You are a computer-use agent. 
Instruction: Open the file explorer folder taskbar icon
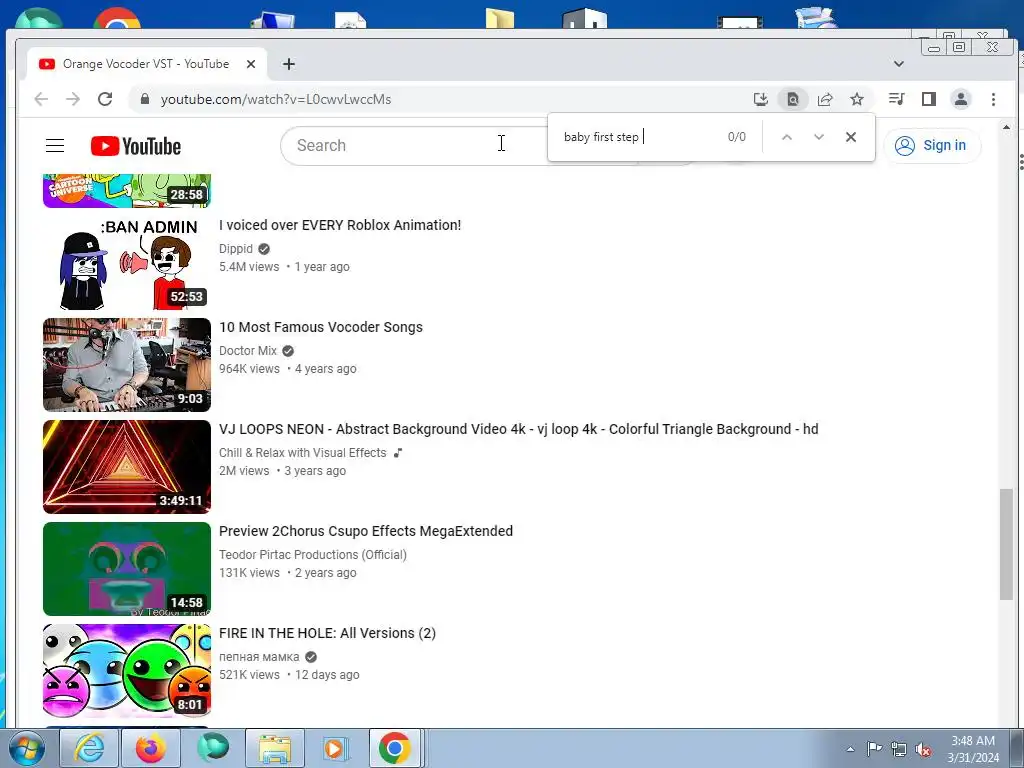275,748
